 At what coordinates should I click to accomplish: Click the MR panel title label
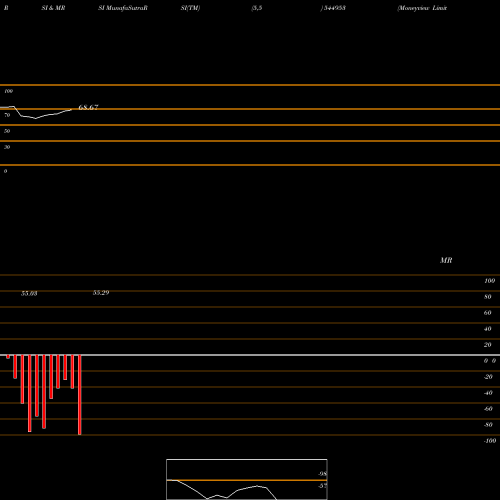pyautogui.click(x=446, y=260)
